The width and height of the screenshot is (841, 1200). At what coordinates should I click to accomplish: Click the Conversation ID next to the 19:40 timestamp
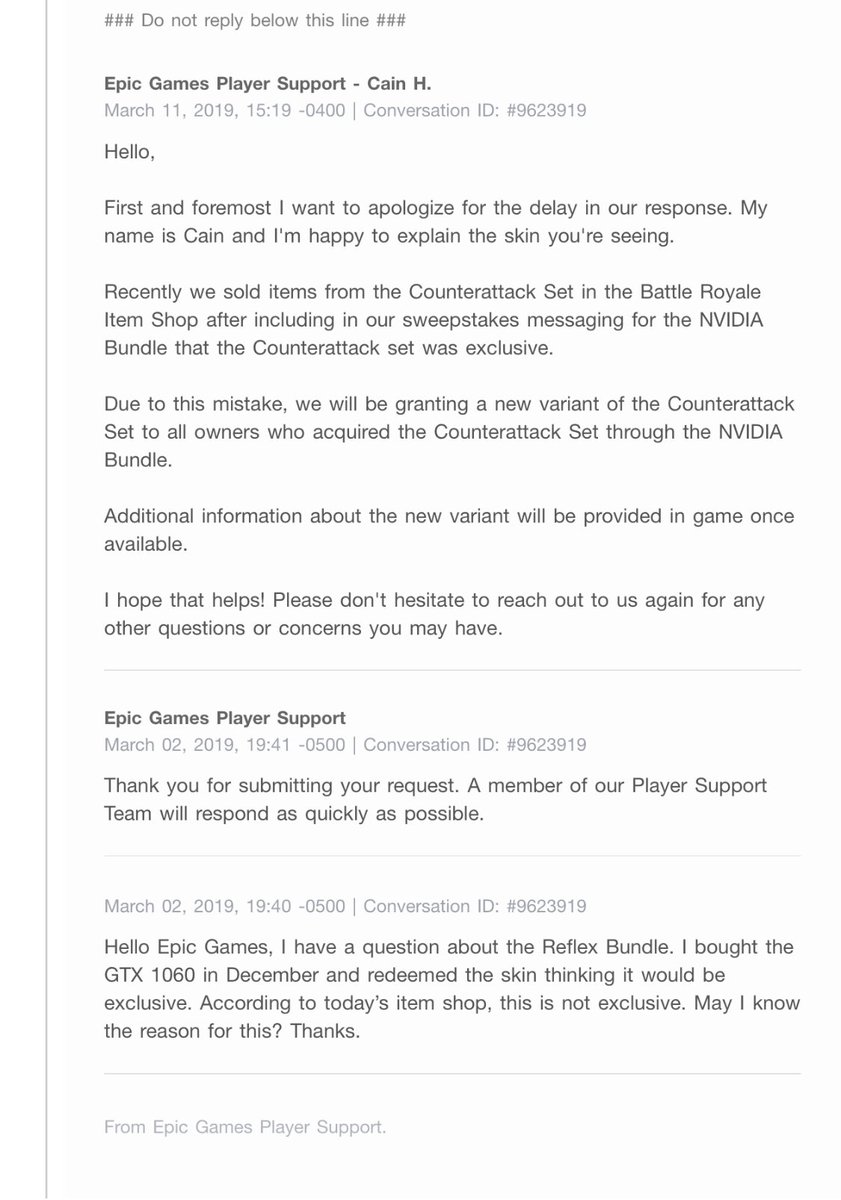(x=475, y=907)
